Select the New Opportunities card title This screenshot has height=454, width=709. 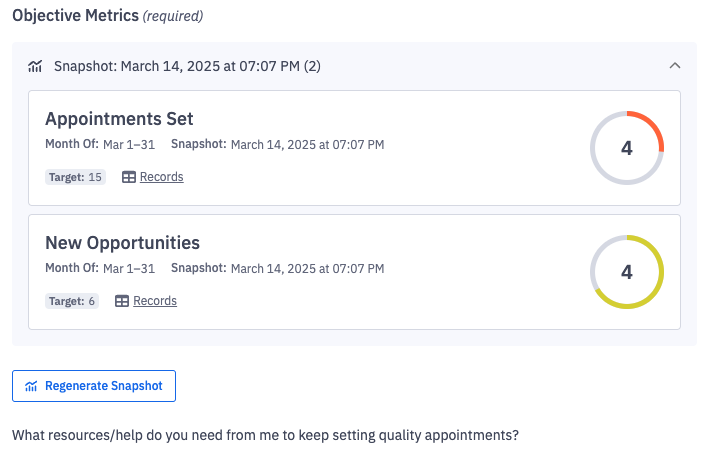[x=122, y=243]
